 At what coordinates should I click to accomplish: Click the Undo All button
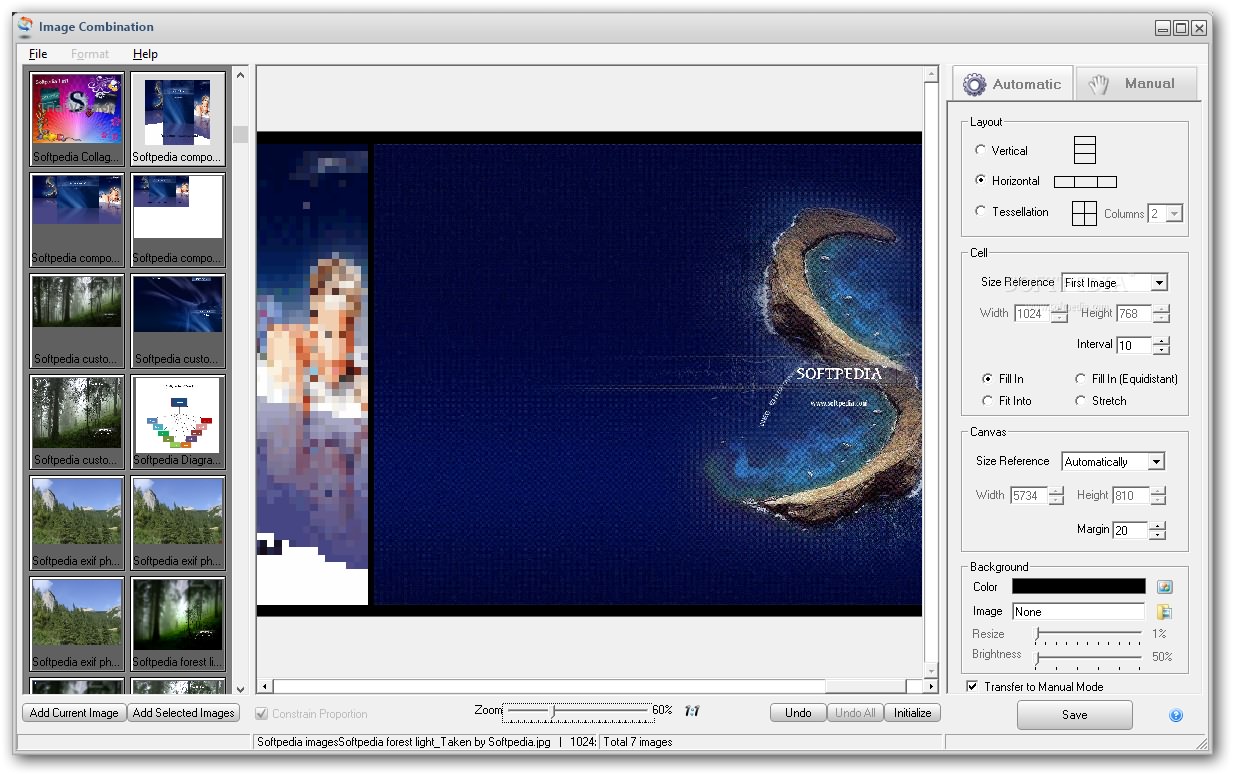(x=855, y=713)
